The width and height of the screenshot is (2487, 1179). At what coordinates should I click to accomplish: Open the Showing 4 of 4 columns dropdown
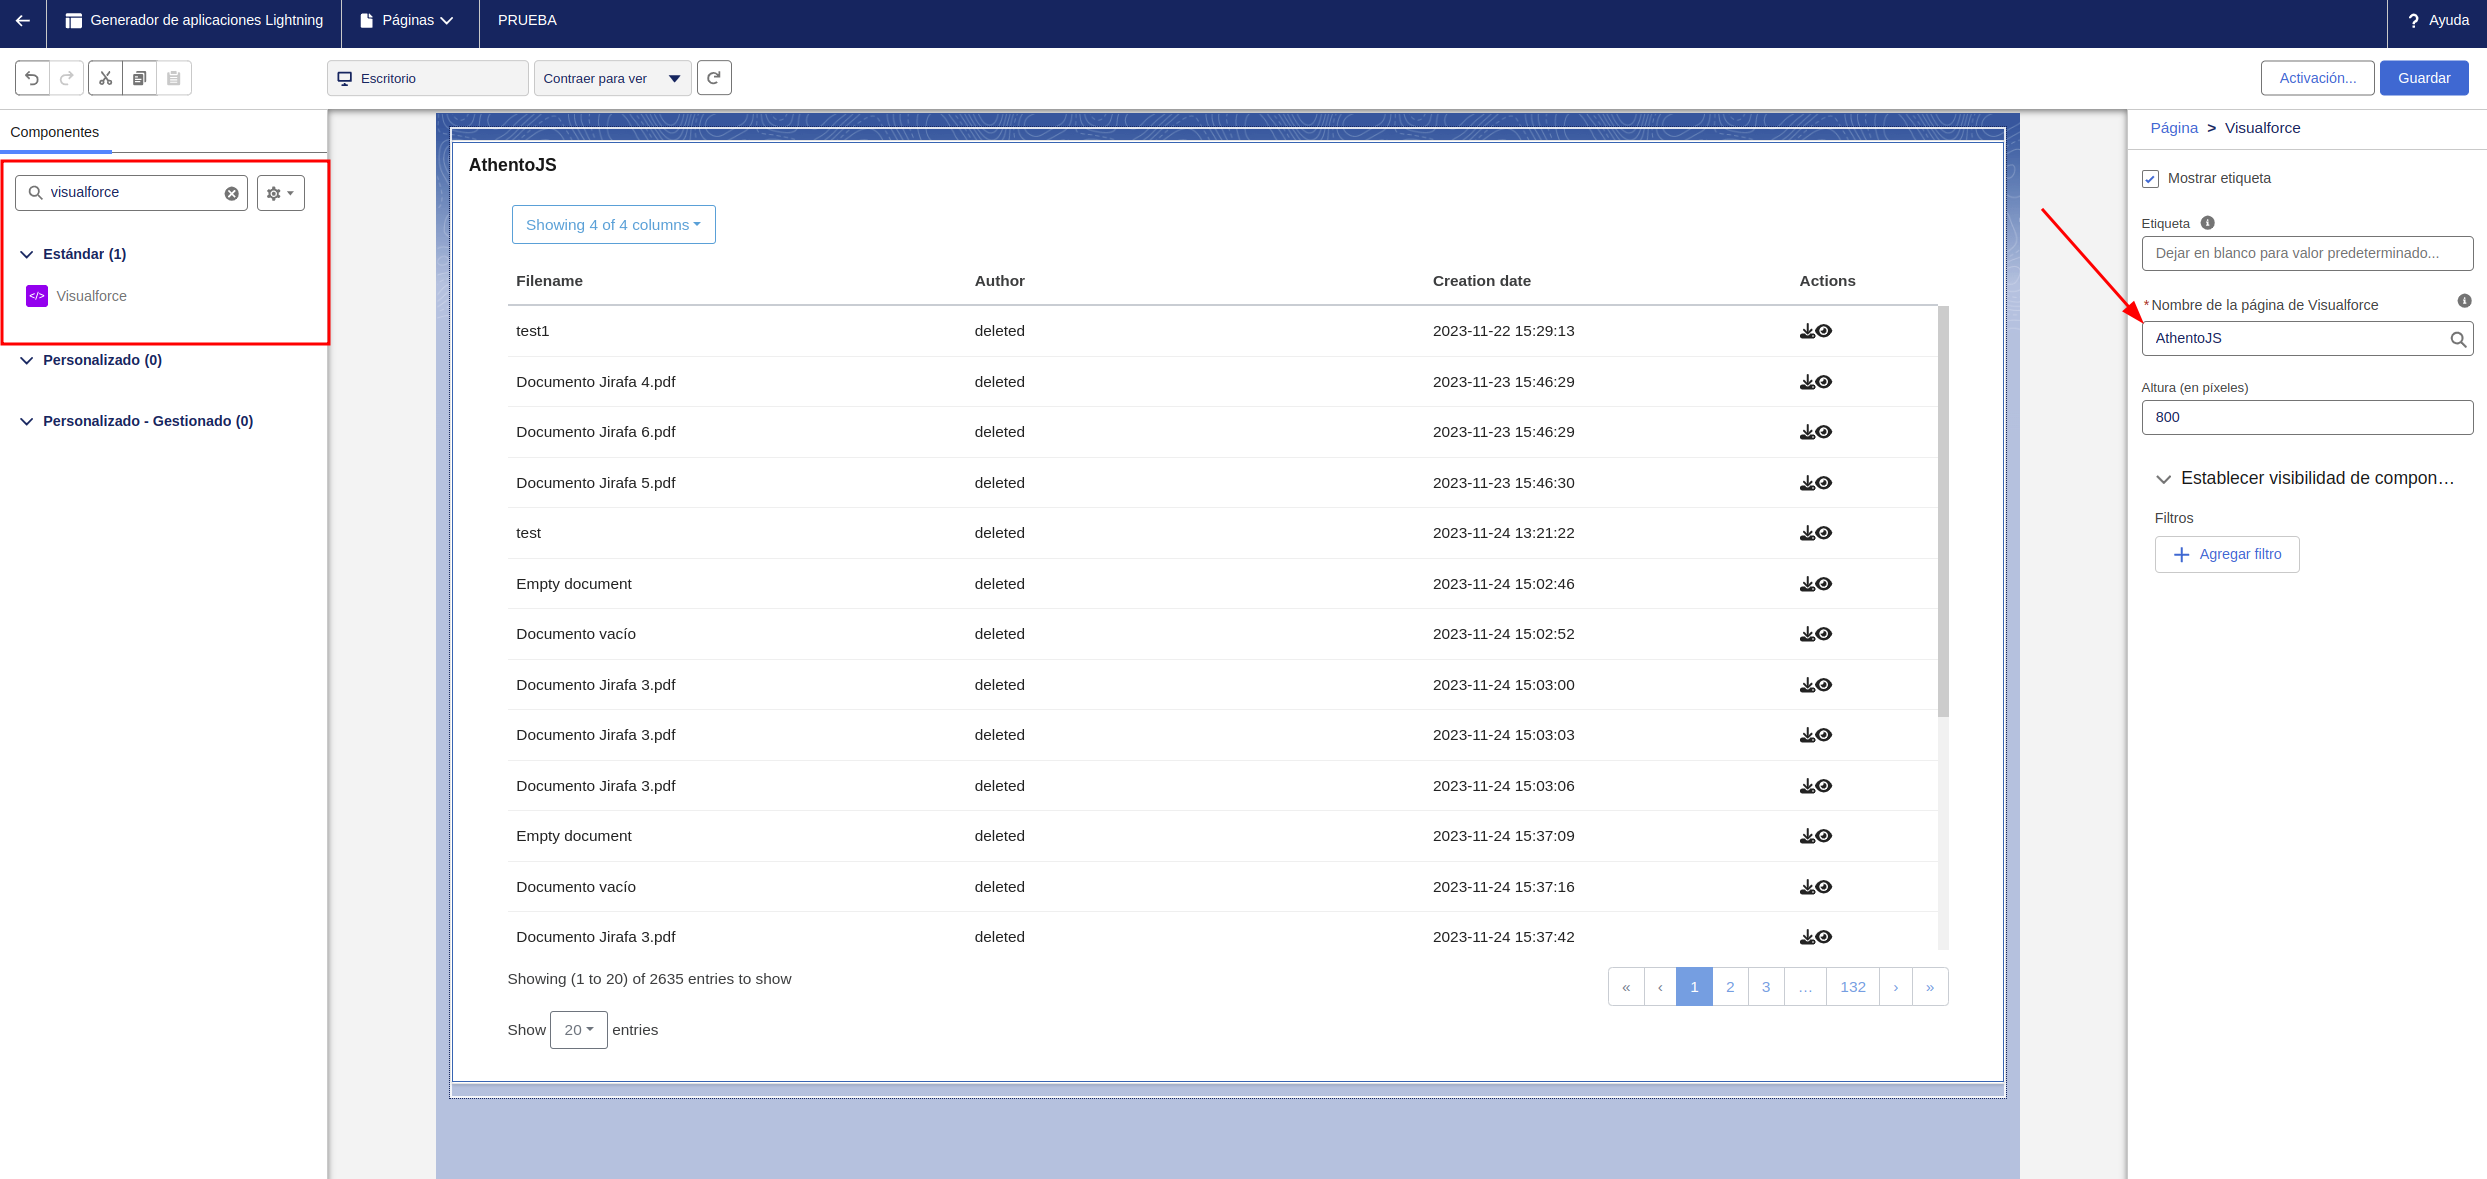(x=613, y=225)
